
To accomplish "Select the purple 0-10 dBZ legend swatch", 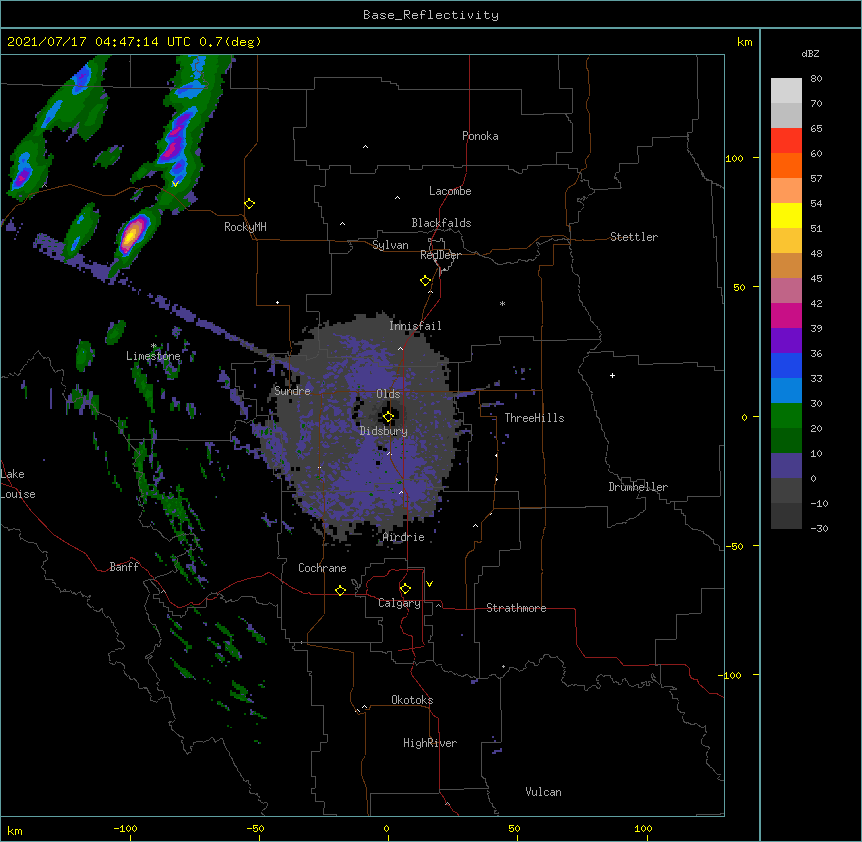I will [786, 466].
